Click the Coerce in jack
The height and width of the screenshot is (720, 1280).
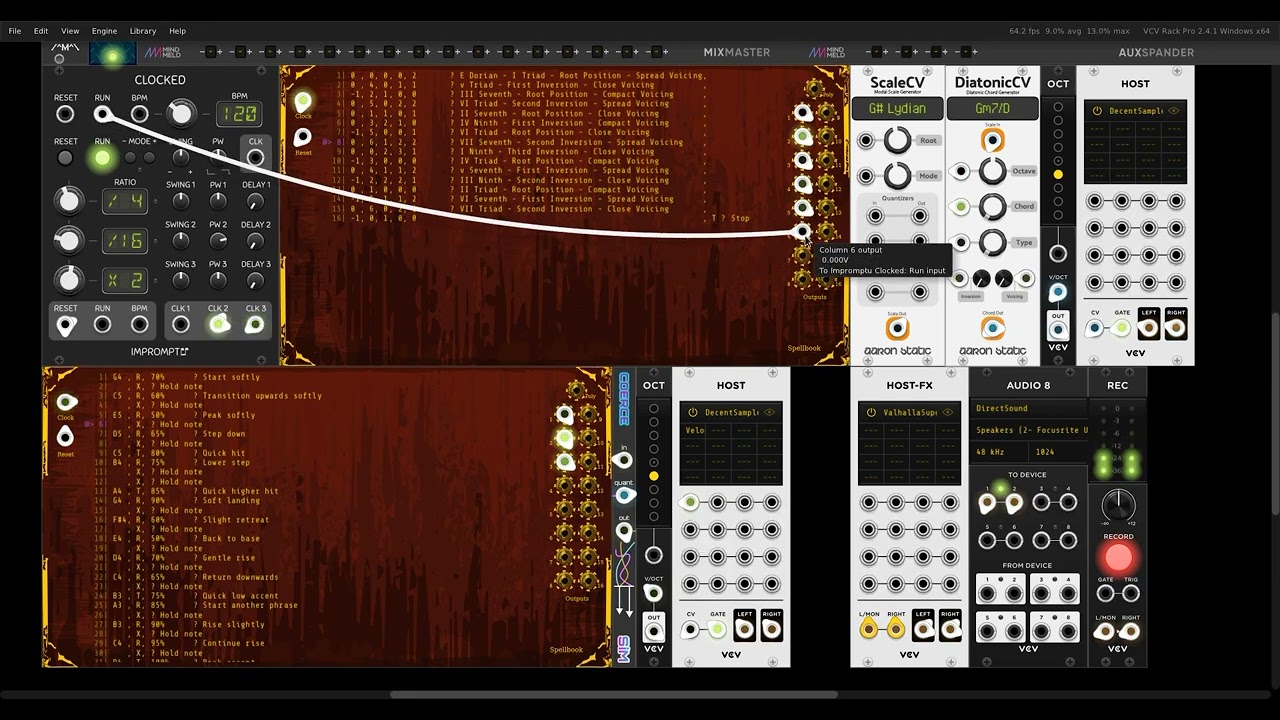623,460
